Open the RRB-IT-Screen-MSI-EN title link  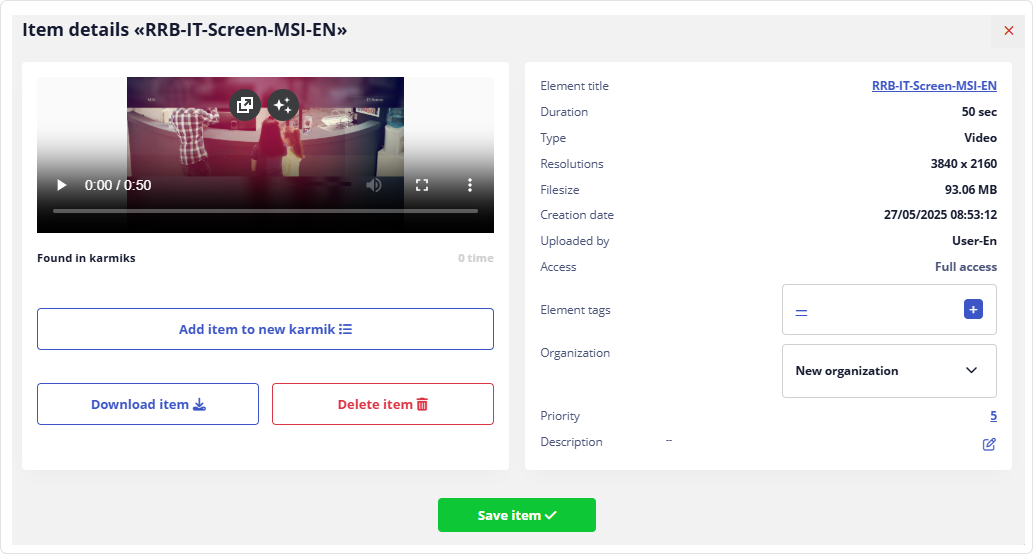(934, 86)
